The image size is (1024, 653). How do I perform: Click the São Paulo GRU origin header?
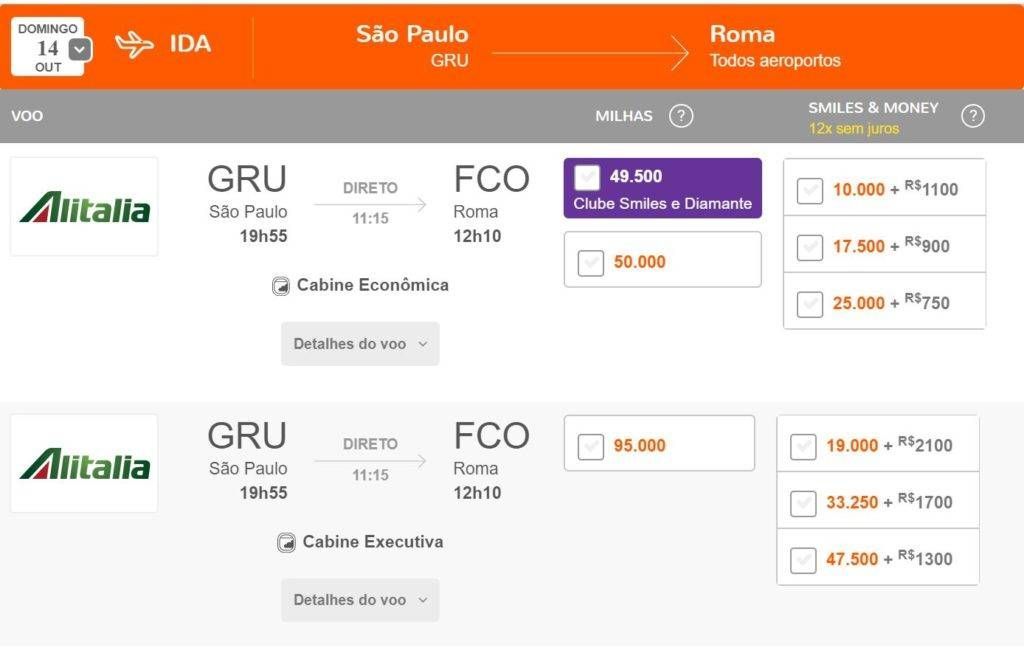(x=412, y=46)
